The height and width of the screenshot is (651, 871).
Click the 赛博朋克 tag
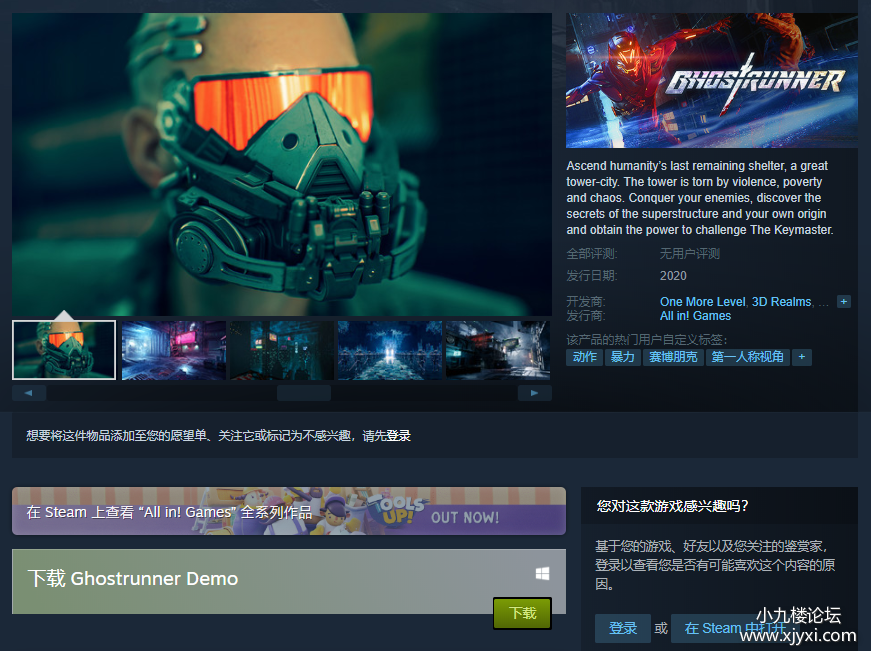tap(673, 357)
